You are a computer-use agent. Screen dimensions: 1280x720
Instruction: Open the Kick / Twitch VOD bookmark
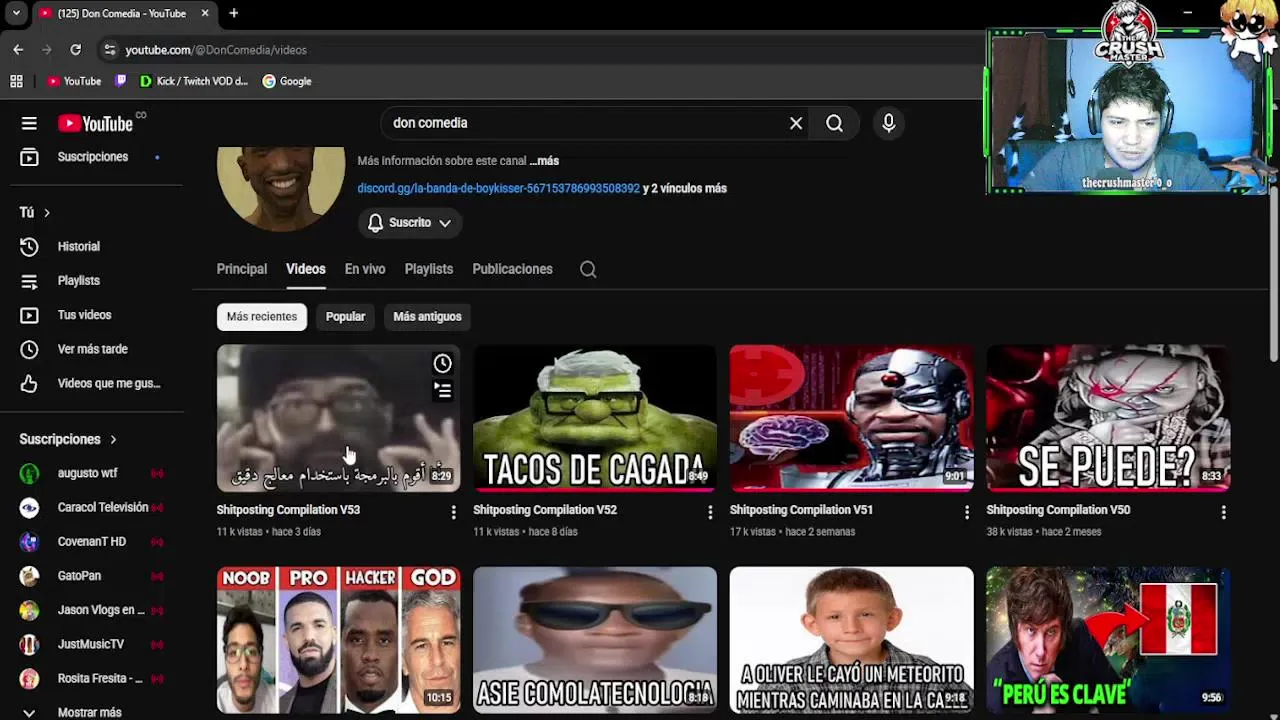[x=194, y=81]
